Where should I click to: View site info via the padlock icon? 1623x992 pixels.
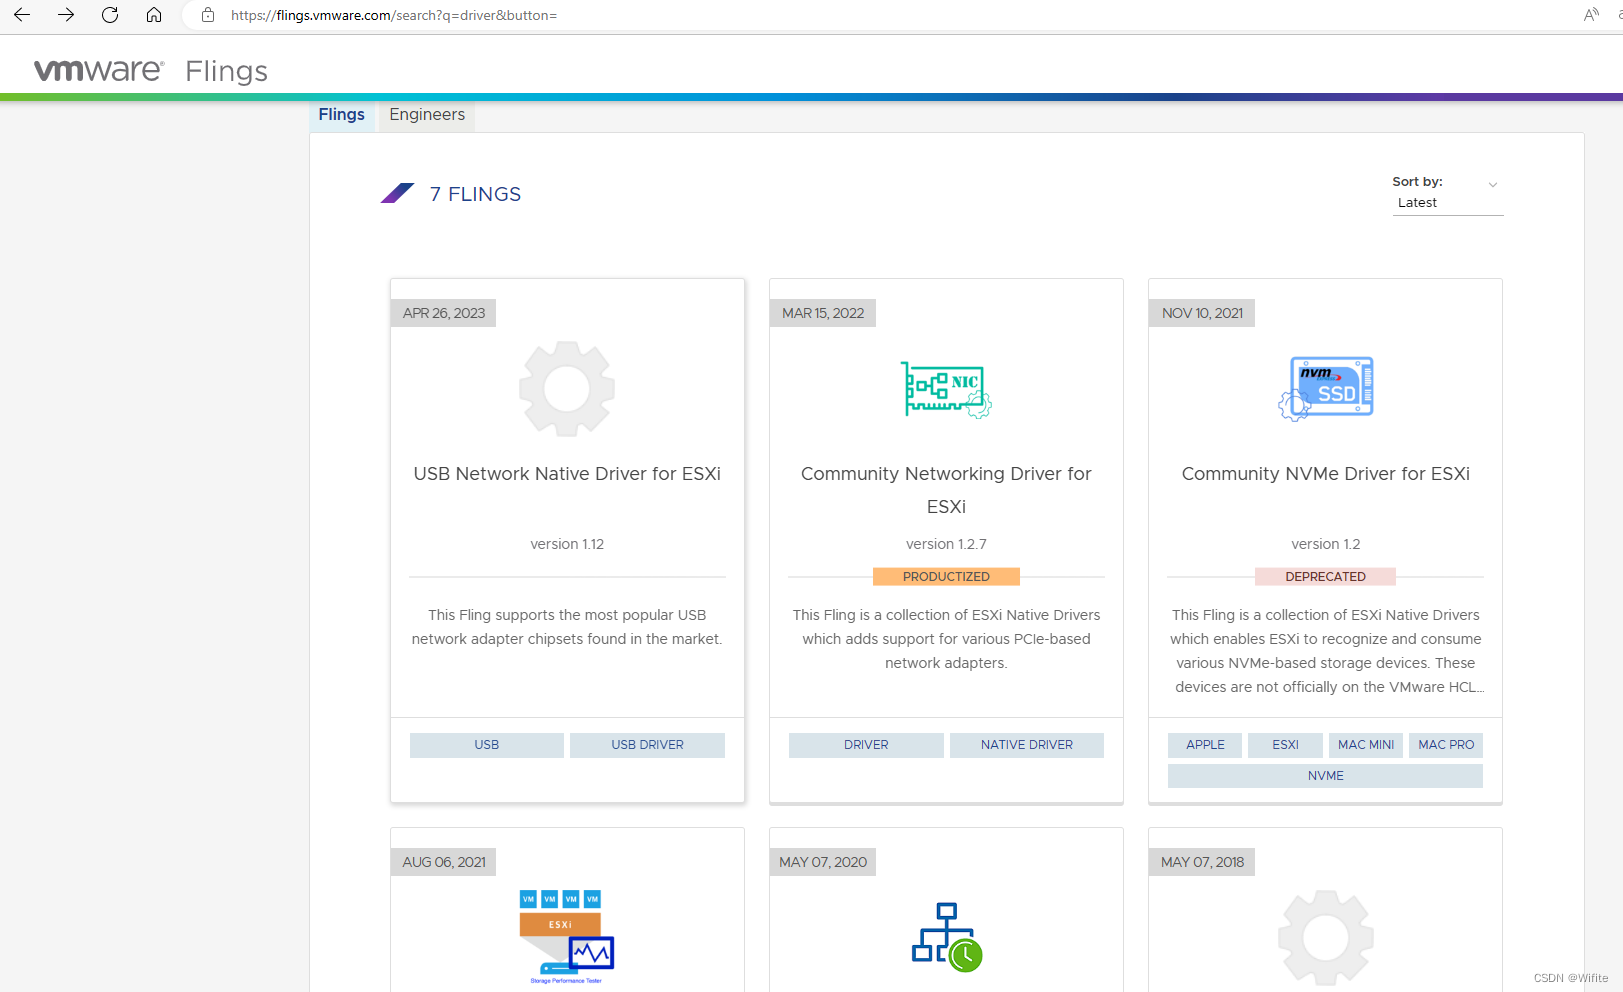click(x=208, y=15)
